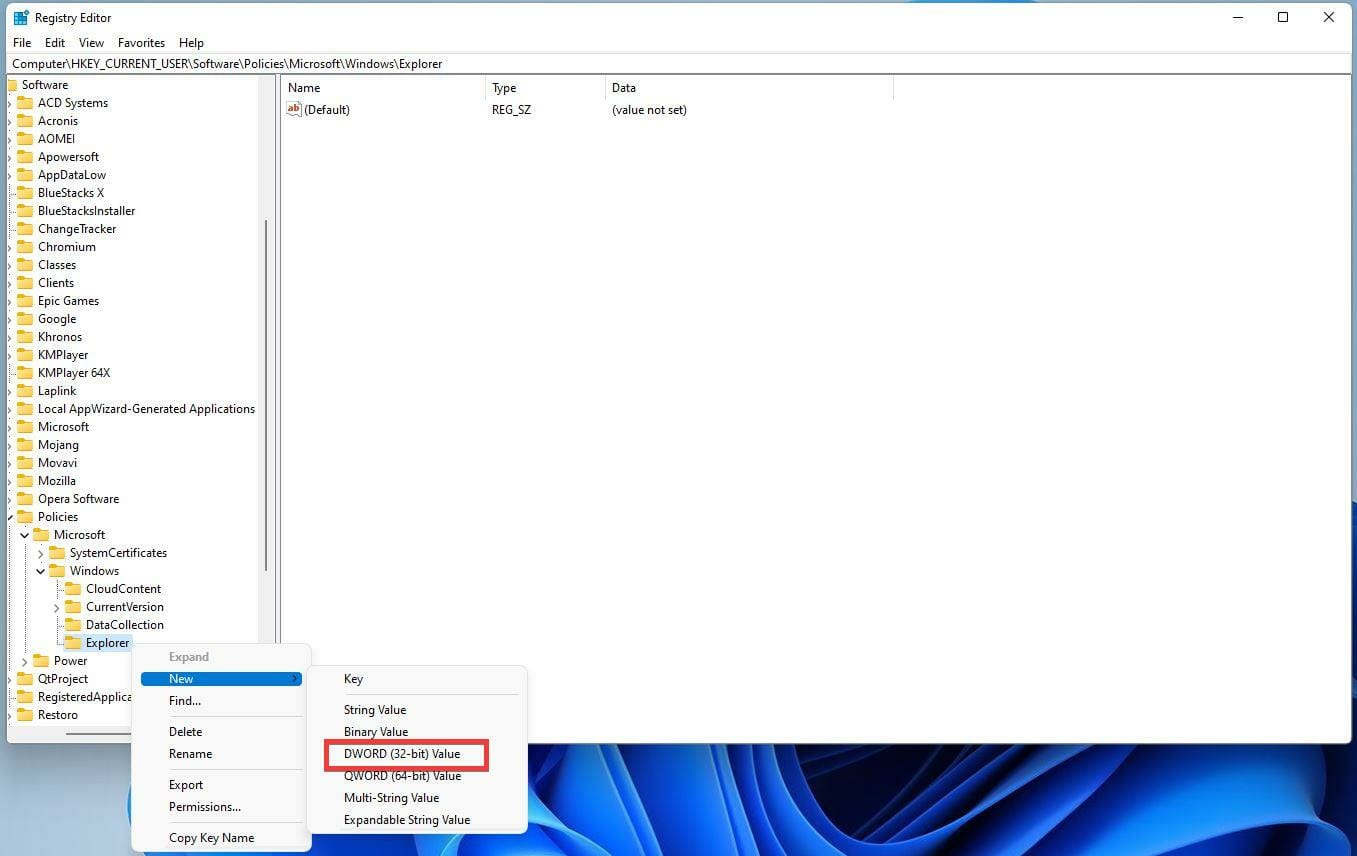Click the (Default) REG_SZ value icon
The image size is (1357, 856).
pos(294,109)
